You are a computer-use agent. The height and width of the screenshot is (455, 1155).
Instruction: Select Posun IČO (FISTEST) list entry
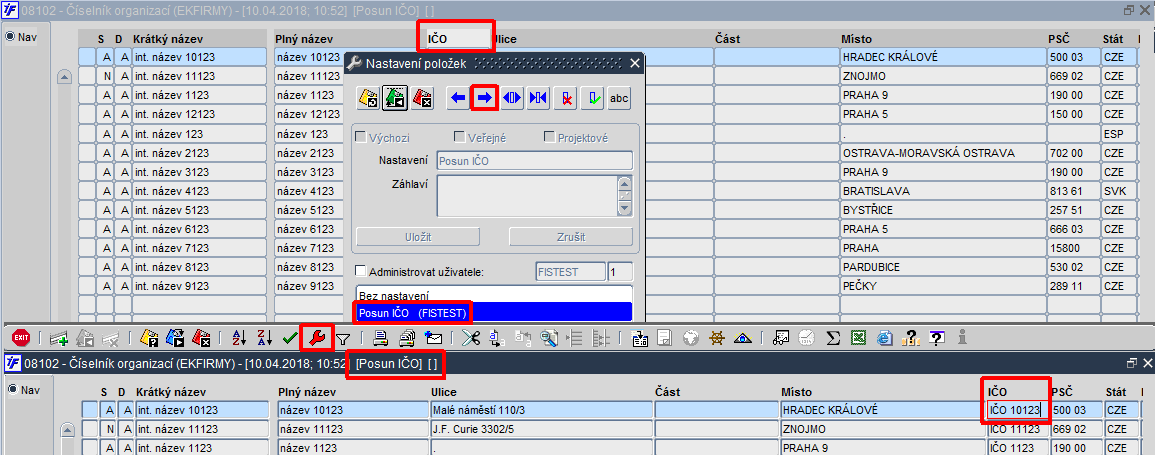tap(494, 313)
